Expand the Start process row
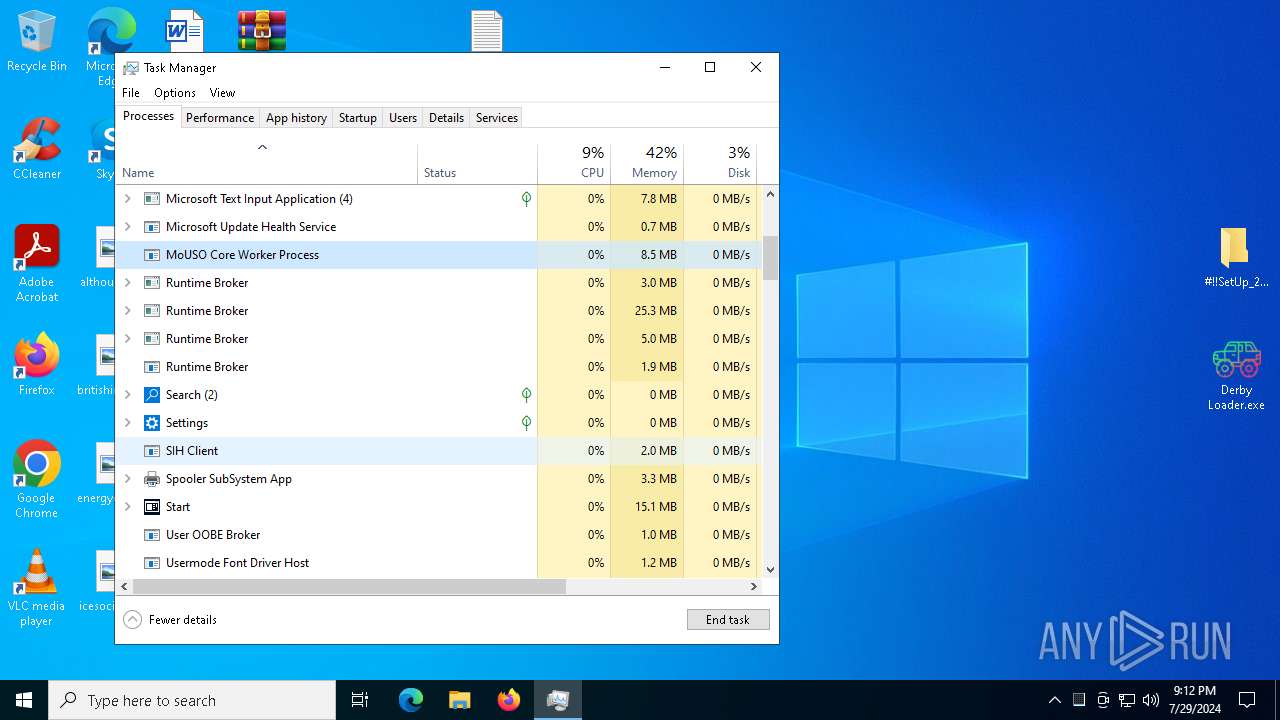This screenshot has width=1280, height=720. coord(127,507)
